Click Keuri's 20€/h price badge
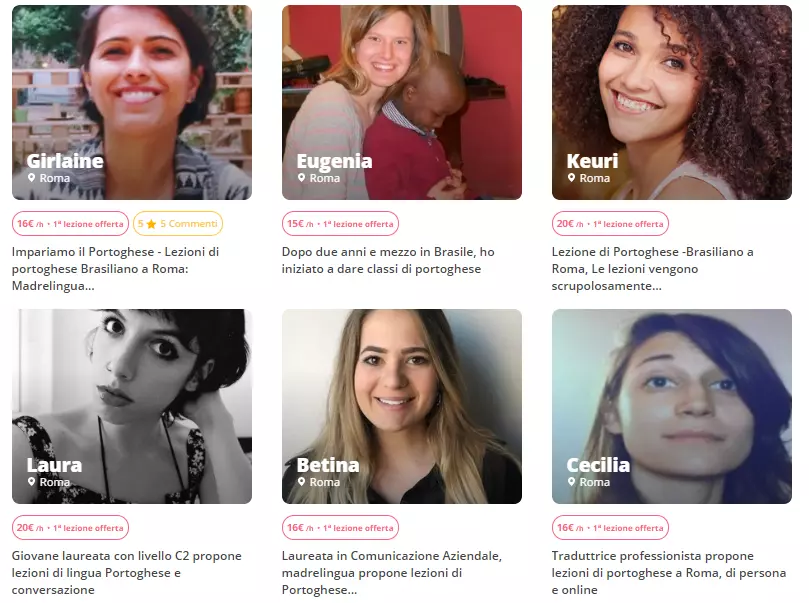809x603 pixels. click(x=610, y=224)
